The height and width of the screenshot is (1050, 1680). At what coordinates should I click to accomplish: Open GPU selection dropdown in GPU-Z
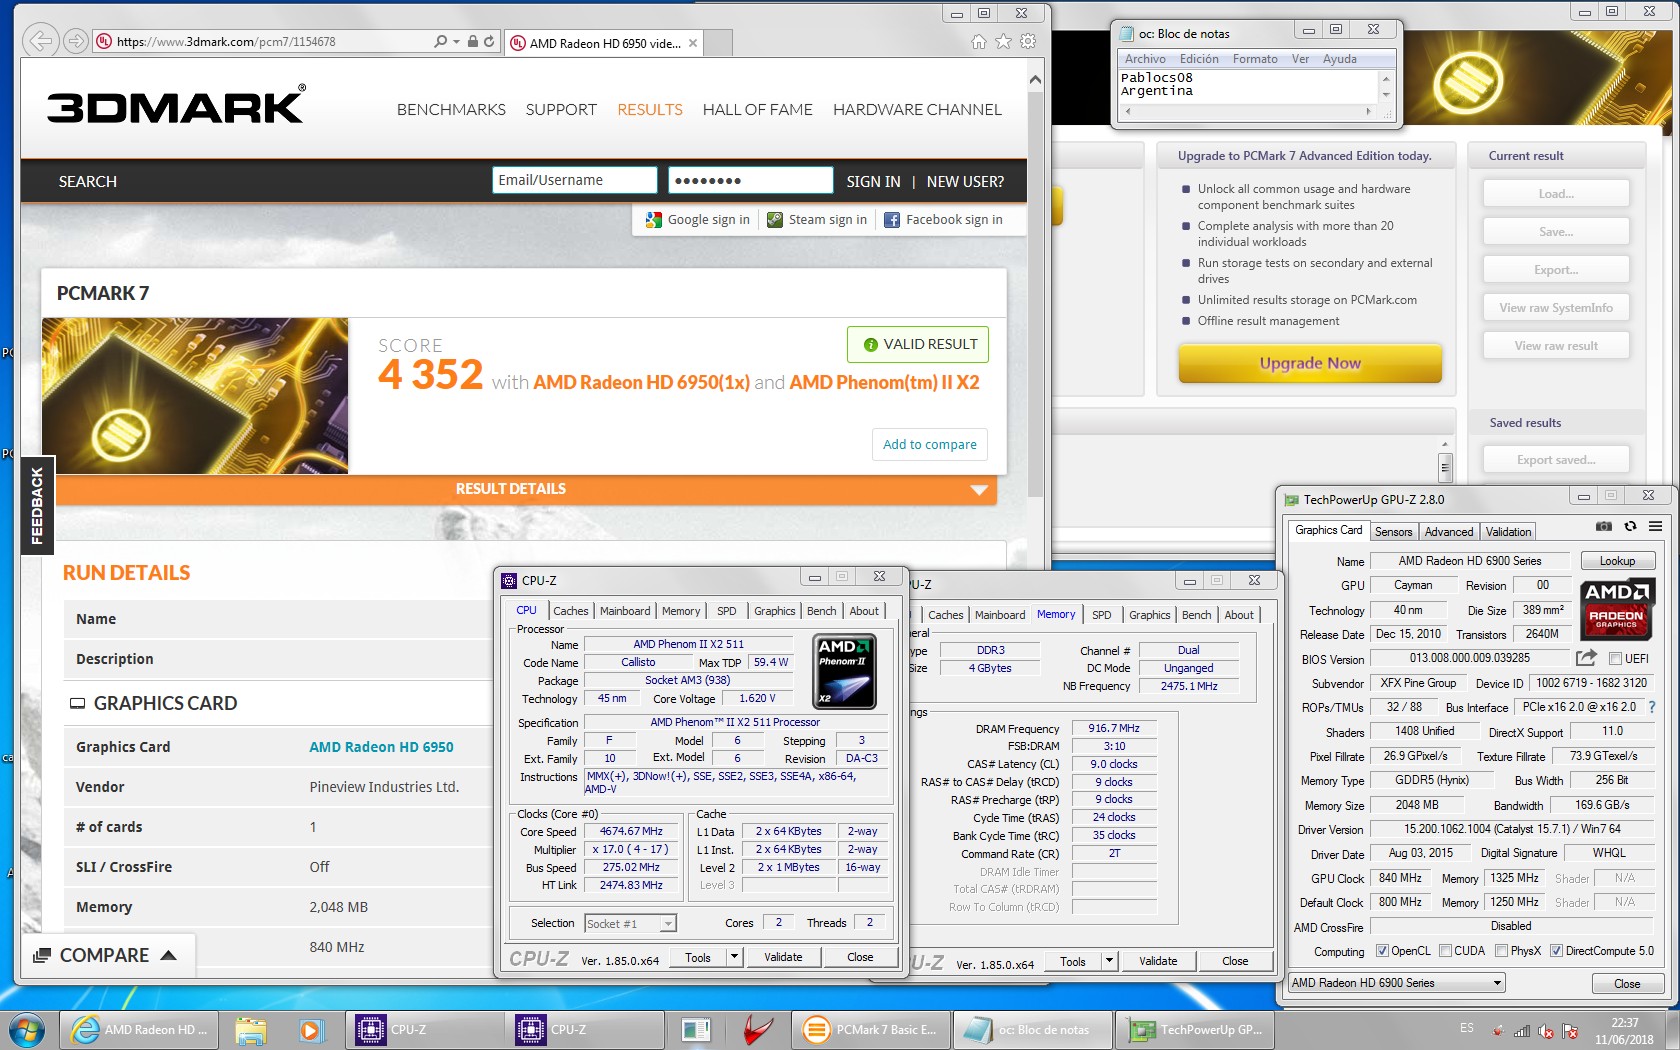[1396, 983]
